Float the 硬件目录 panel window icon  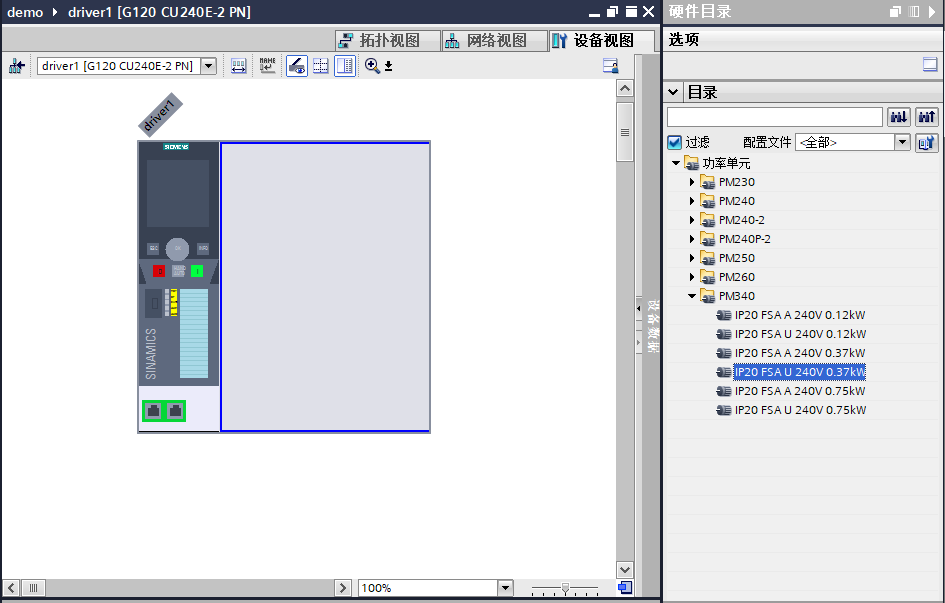pos(895,11)
